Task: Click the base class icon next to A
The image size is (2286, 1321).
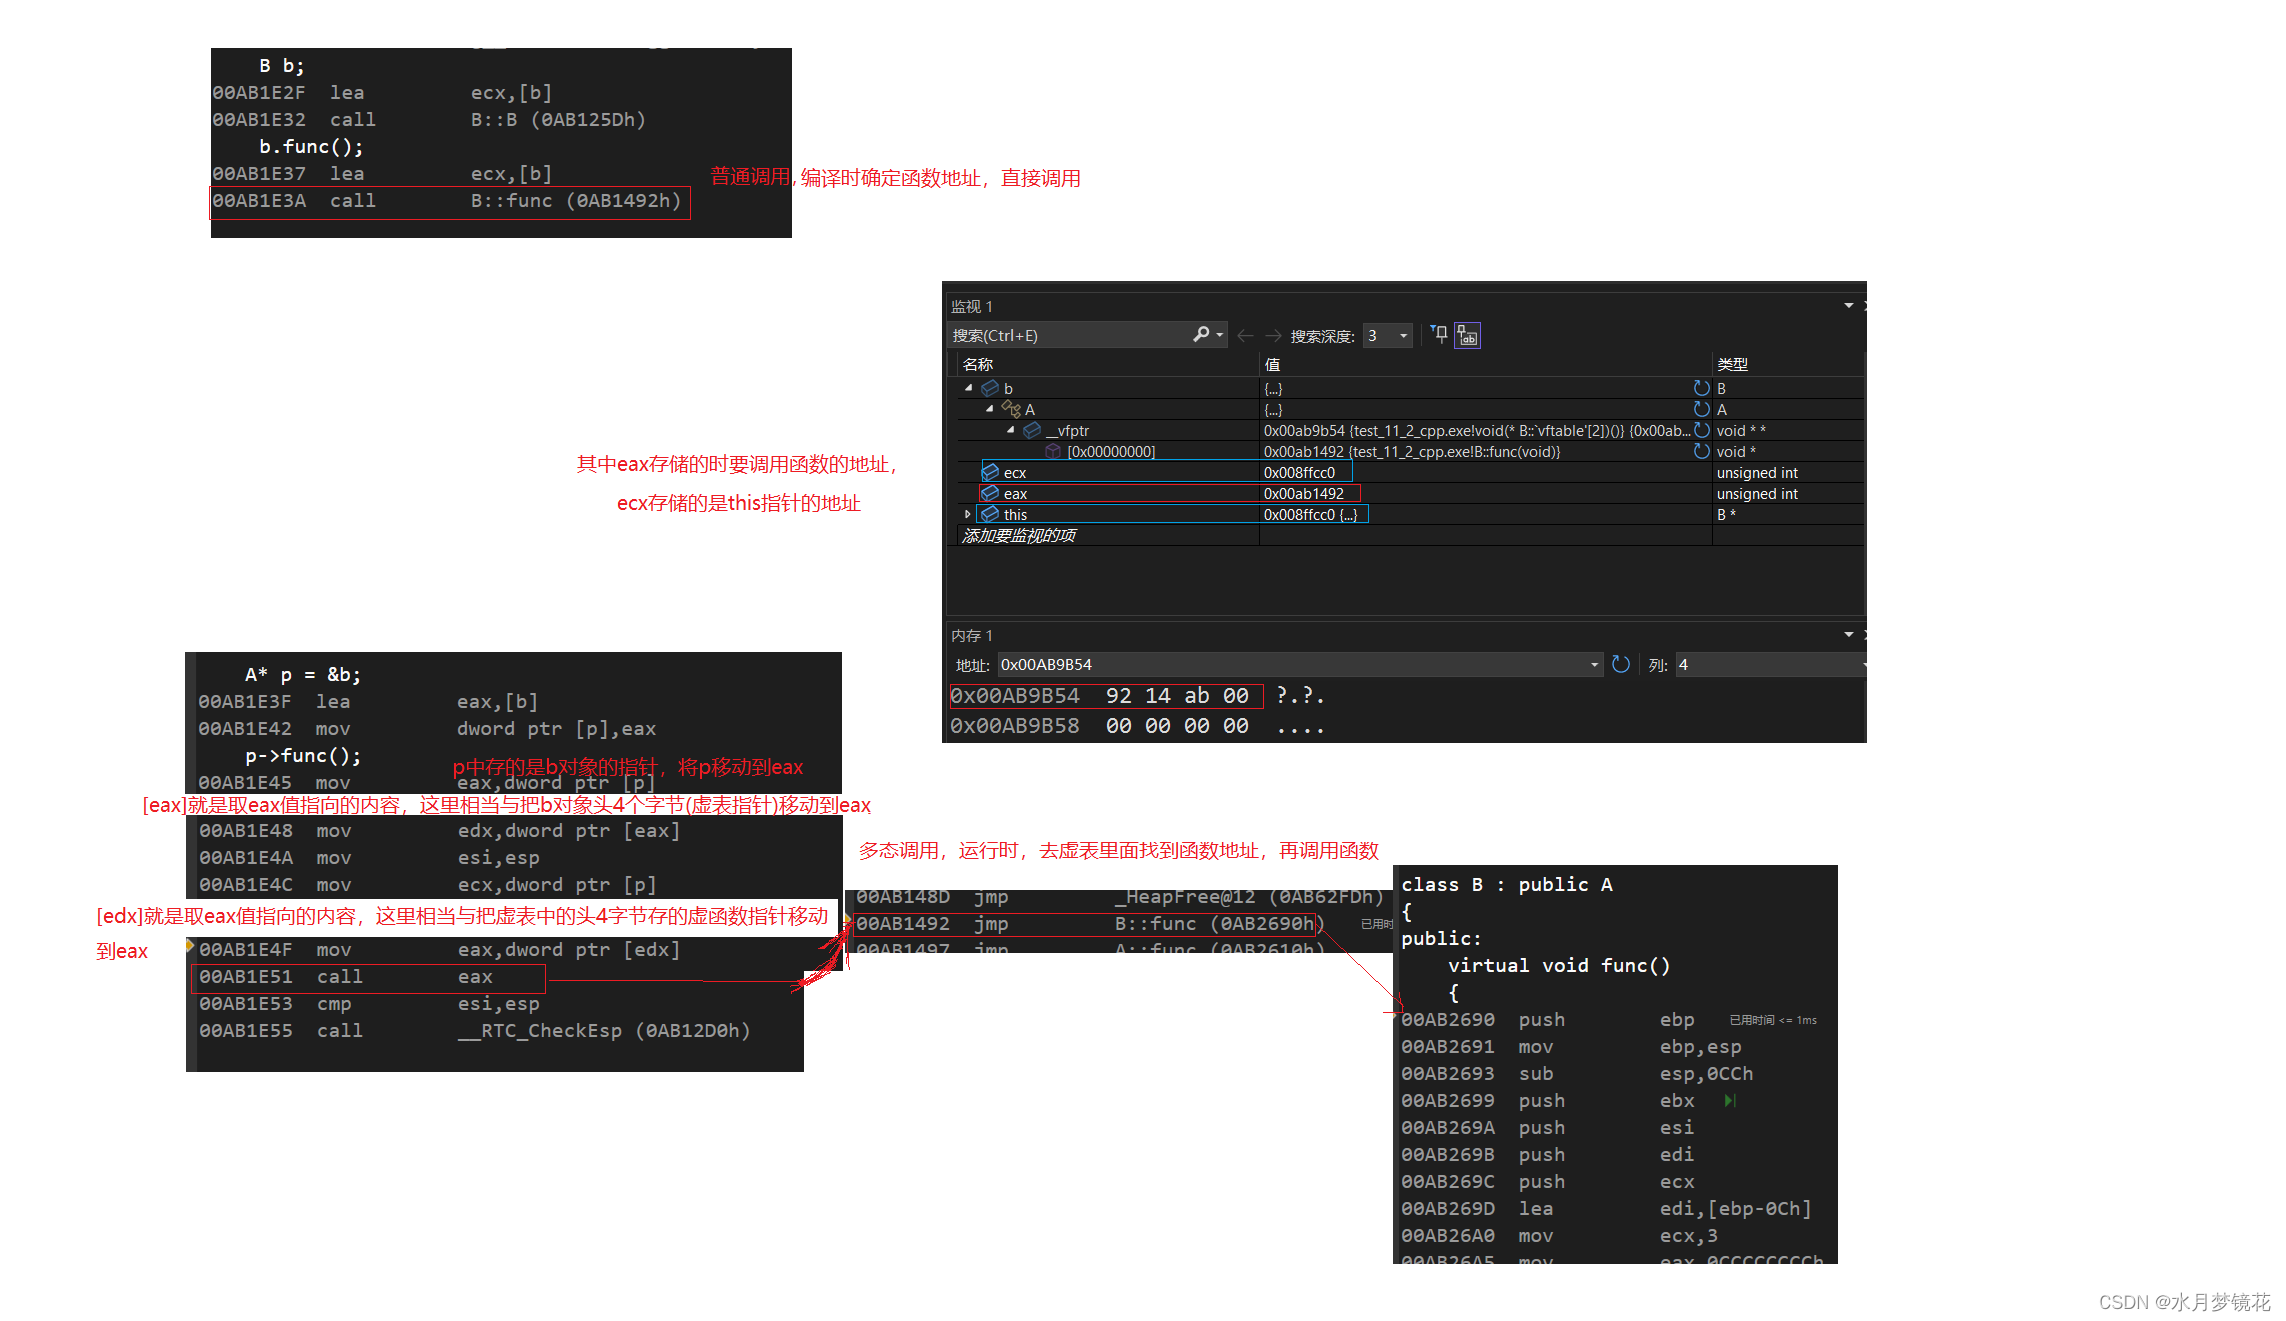Action: [x=1011, y=409]
